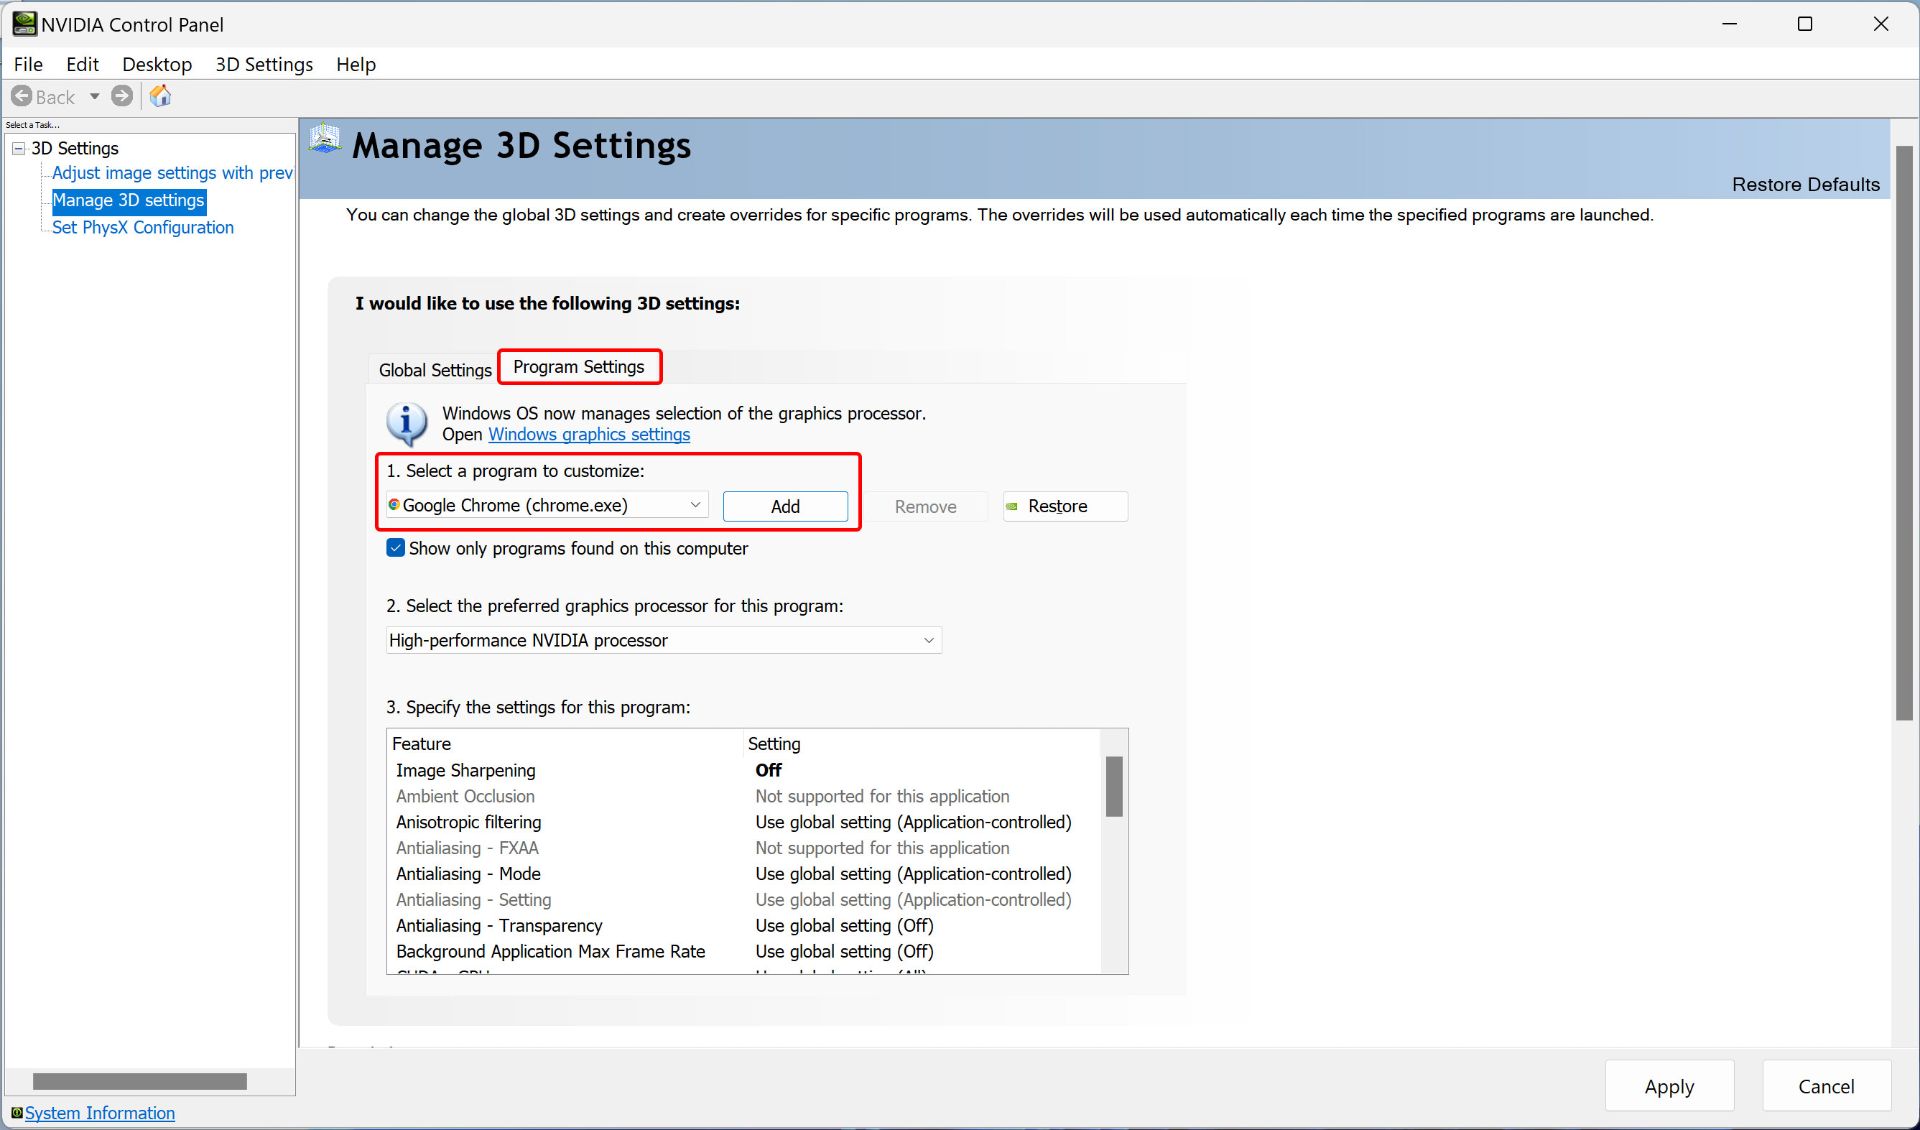The image size is (1920, 1130).
Task: Click the info icon near Windows OS message
Action: click(407, 421)
